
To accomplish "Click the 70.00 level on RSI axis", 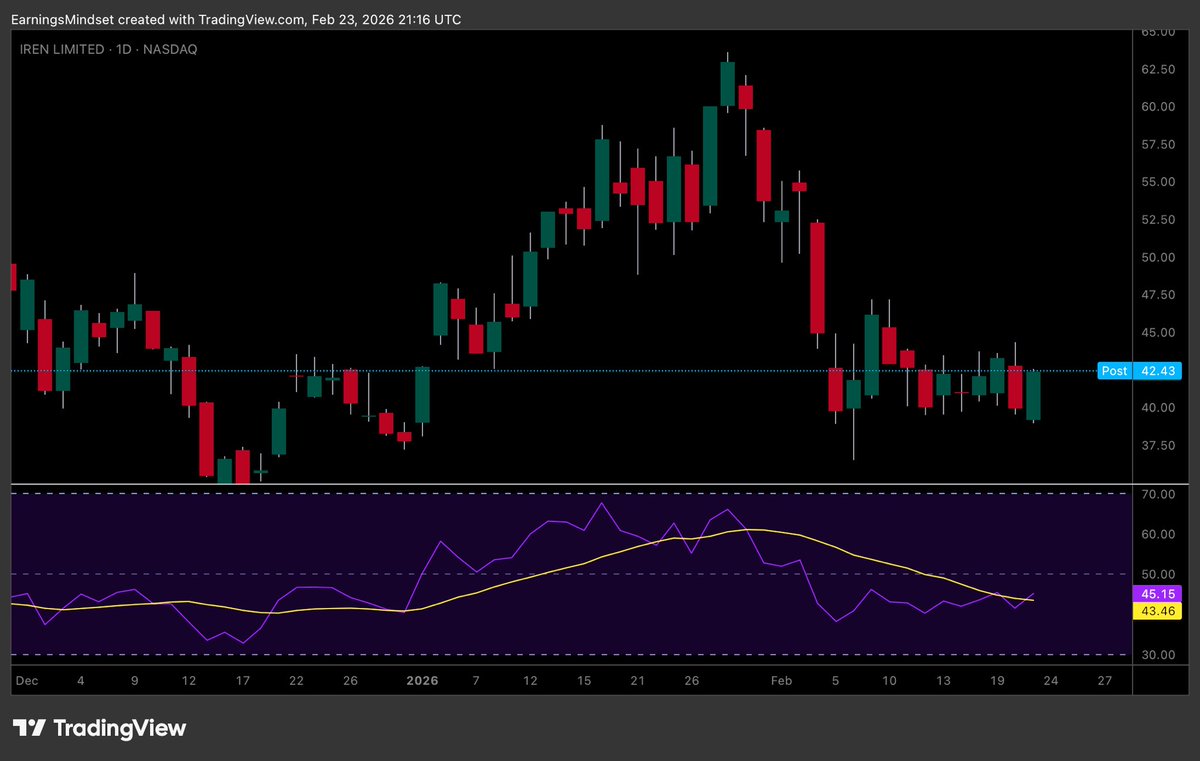I will coord(1157,494).
